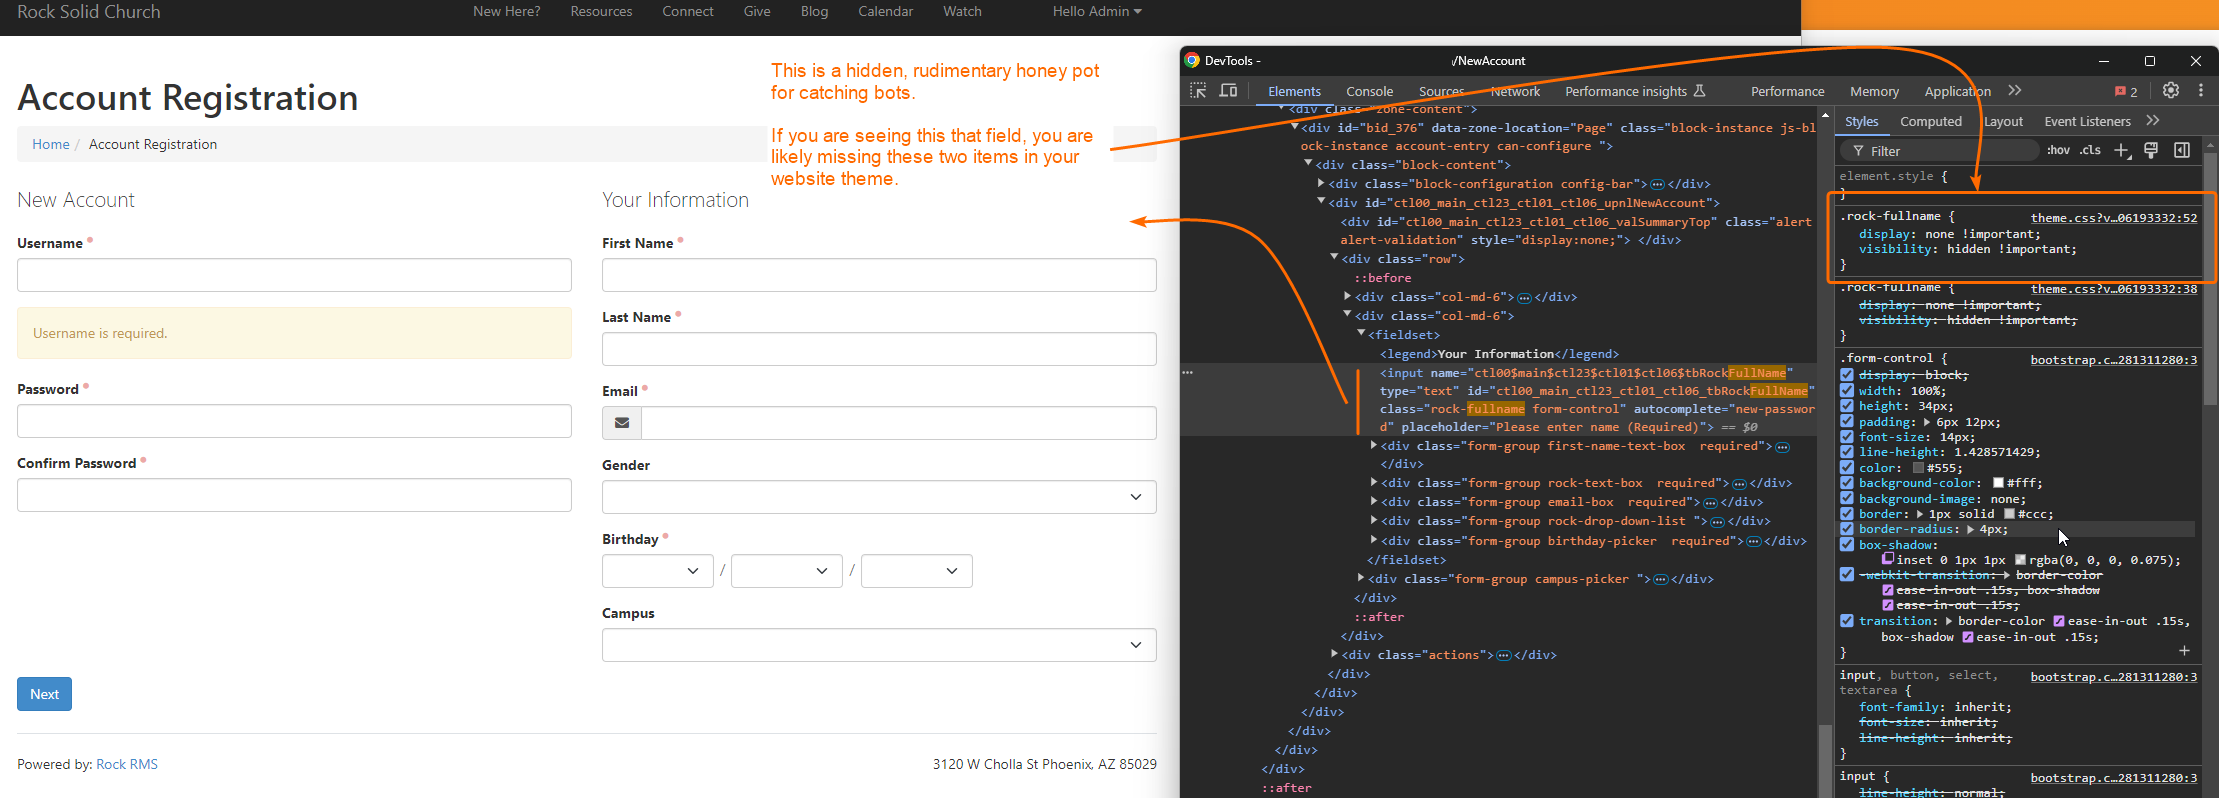Screen dimensions: 2219x798
Task: Open the errors counter showing 2 issues
Action: coord(2126,91)
